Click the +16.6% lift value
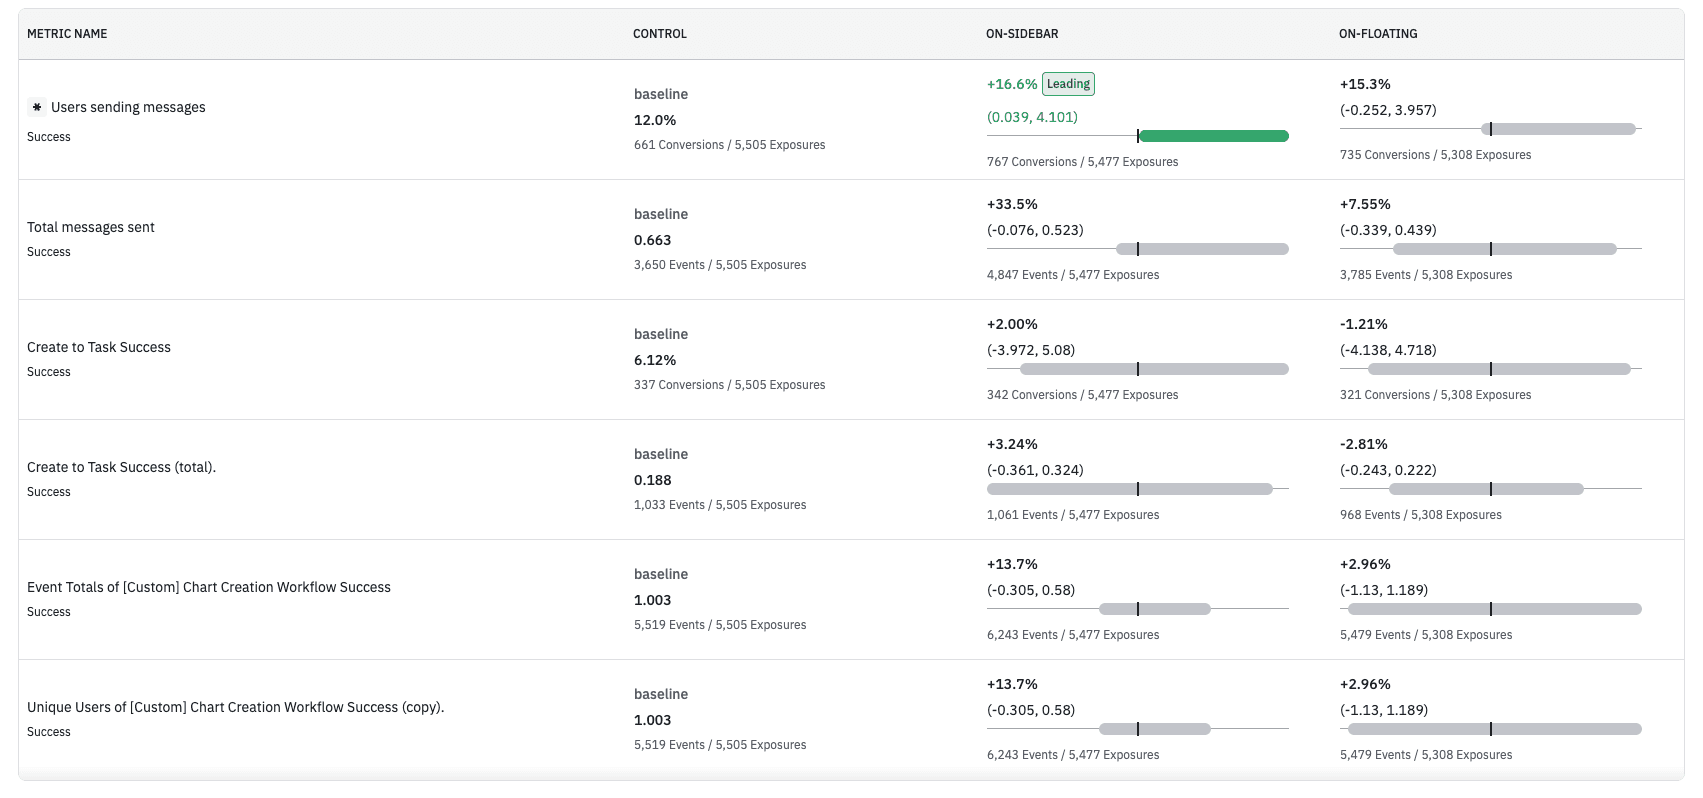1703x798 pixels. 1012,84
